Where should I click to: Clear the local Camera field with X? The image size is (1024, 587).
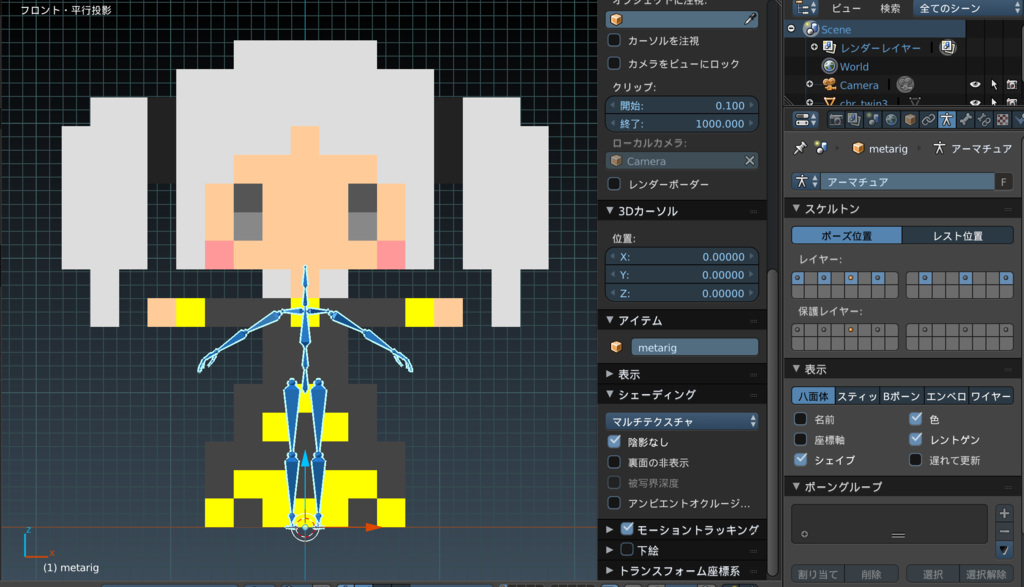[x=750, y=160]
